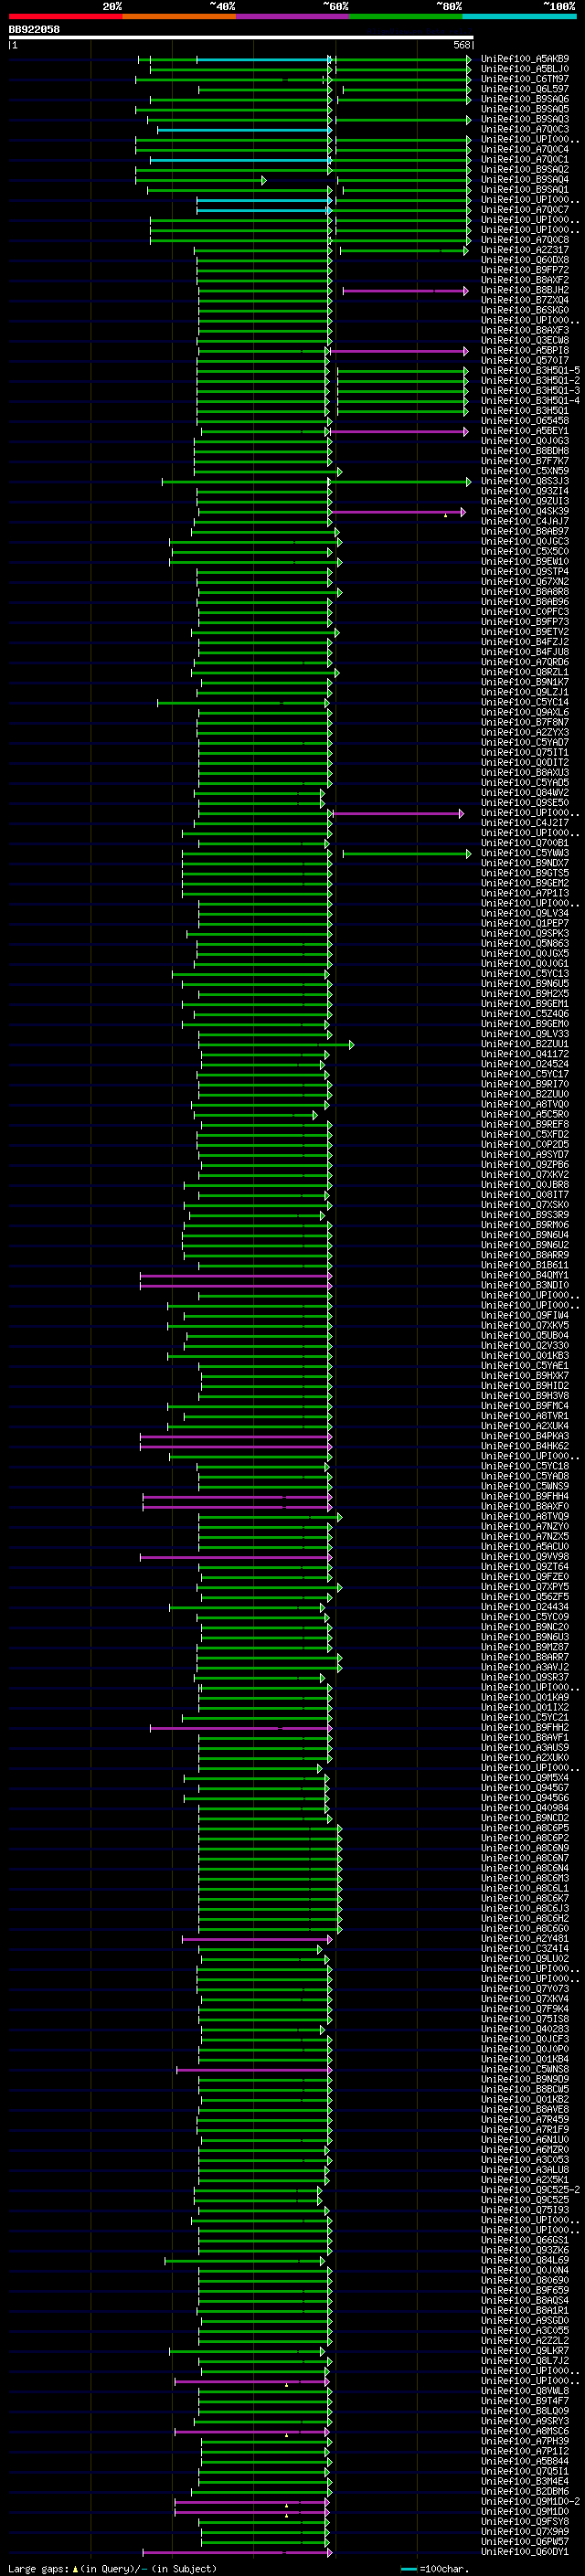
Task: Select the UniRef100_Q9SR37 label
Action: (525, 1678)
